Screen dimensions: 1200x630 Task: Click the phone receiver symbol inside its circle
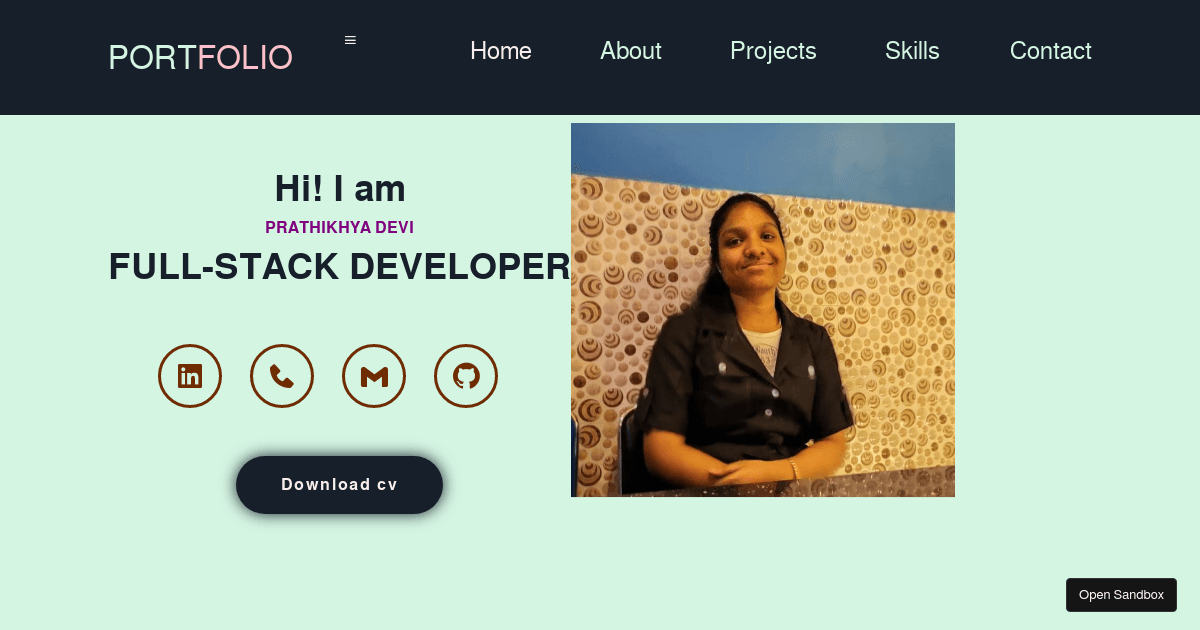pyautogui.click(x=282, y=376)
